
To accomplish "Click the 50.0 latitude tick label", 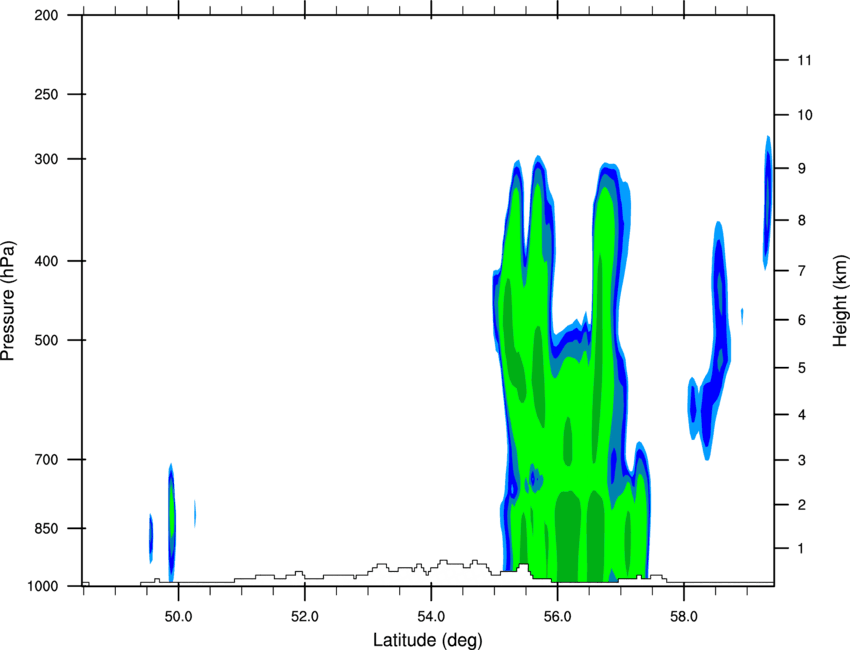I will tap(178, 617).
